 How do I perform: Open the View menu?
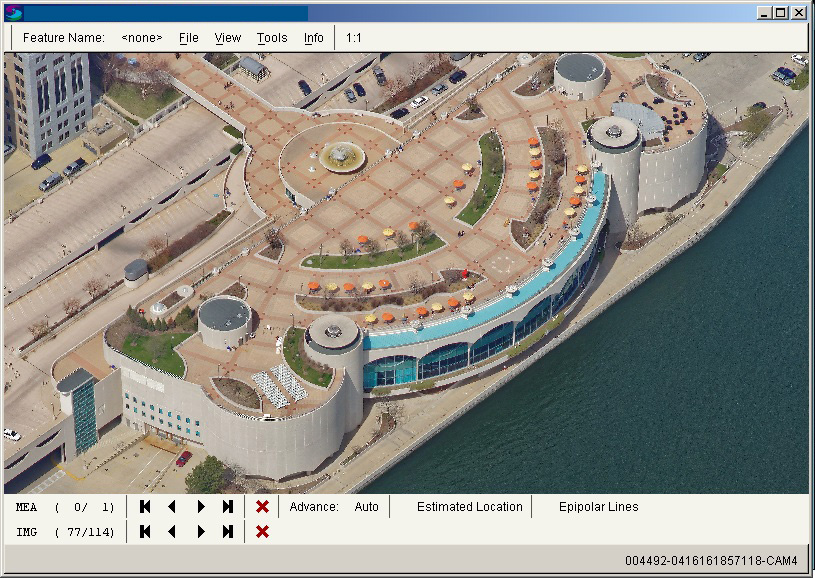(x=228, y=38)
